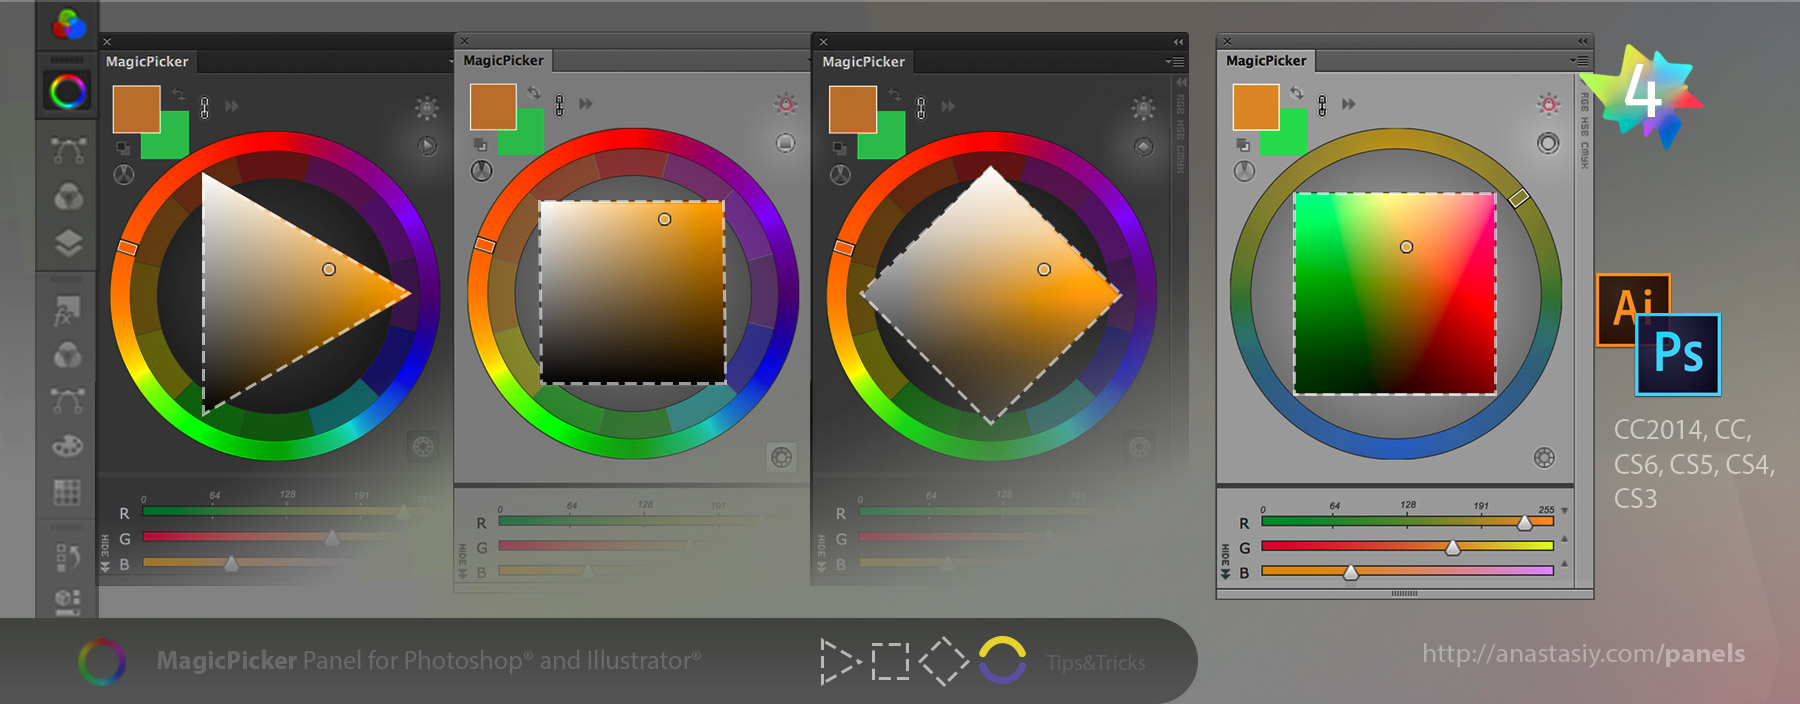Open settings gear in the gray square picker panel
The image size is (1800, 704).
pos(786,104)
